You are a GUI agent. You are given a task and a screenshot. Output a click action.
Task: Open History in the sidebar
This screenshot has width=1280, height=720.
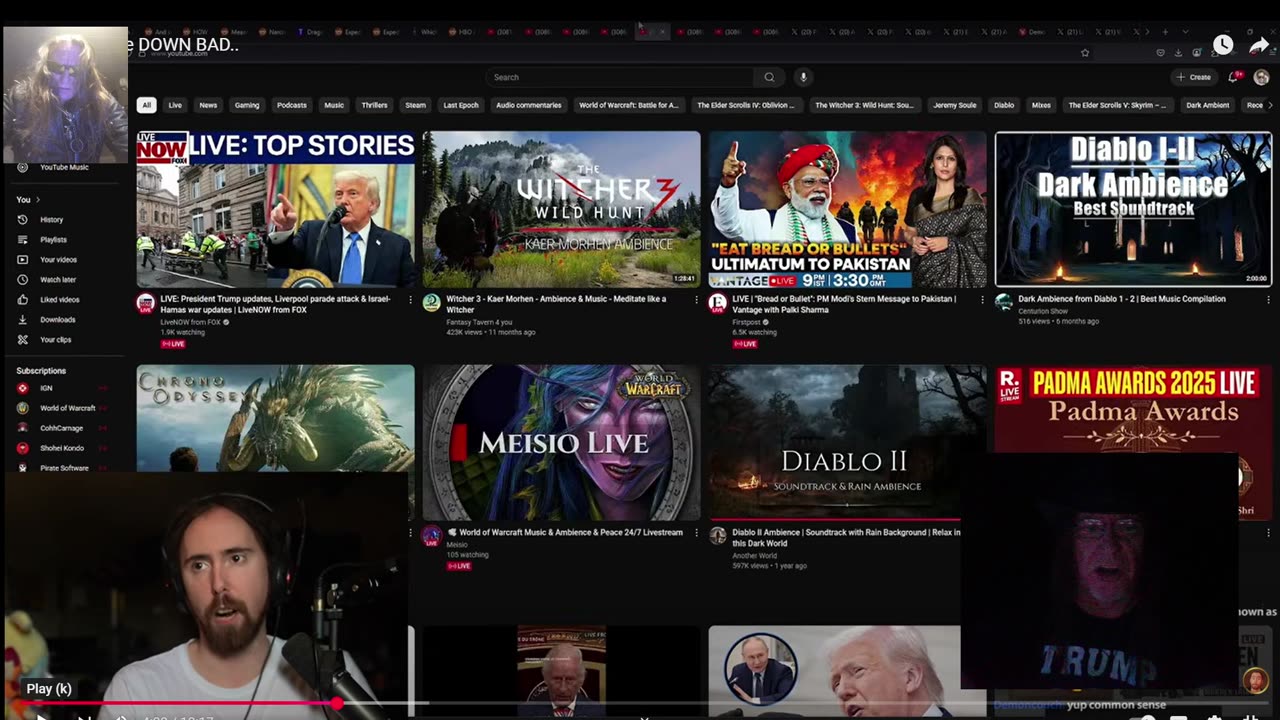[52, 220]
